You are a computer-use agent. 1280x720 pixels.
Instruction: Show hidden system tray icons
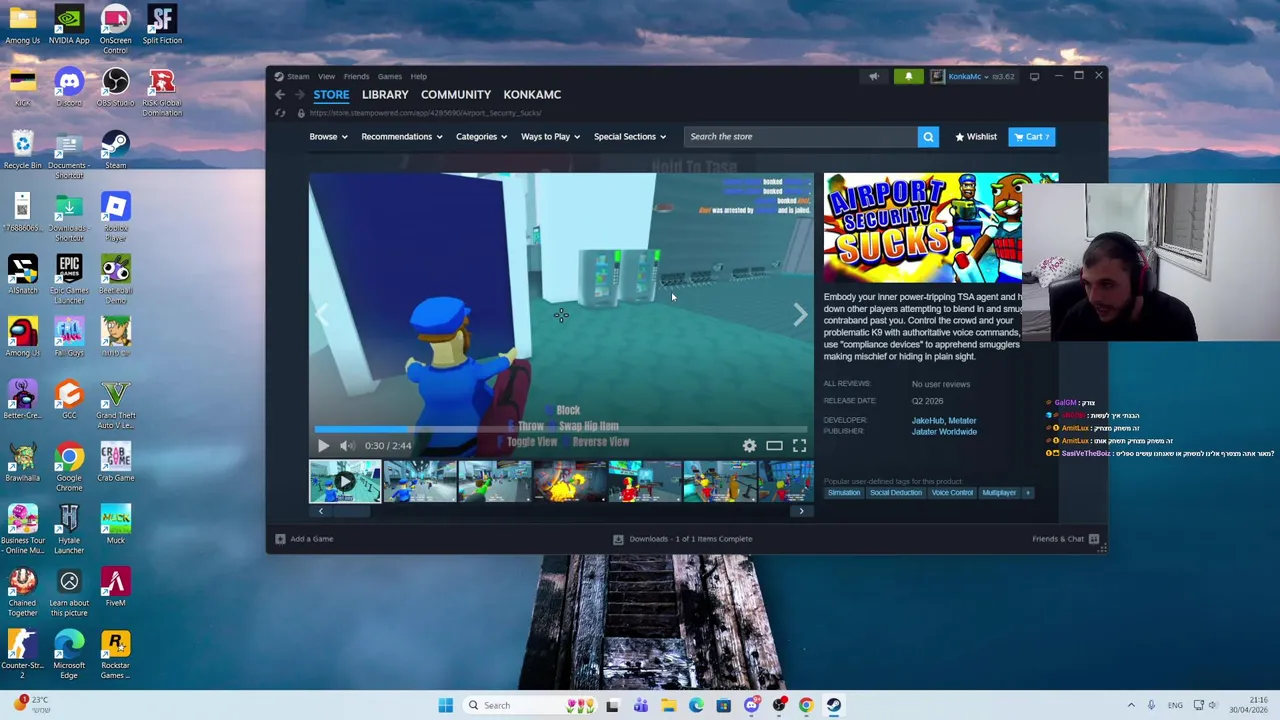coord(1131,705)
